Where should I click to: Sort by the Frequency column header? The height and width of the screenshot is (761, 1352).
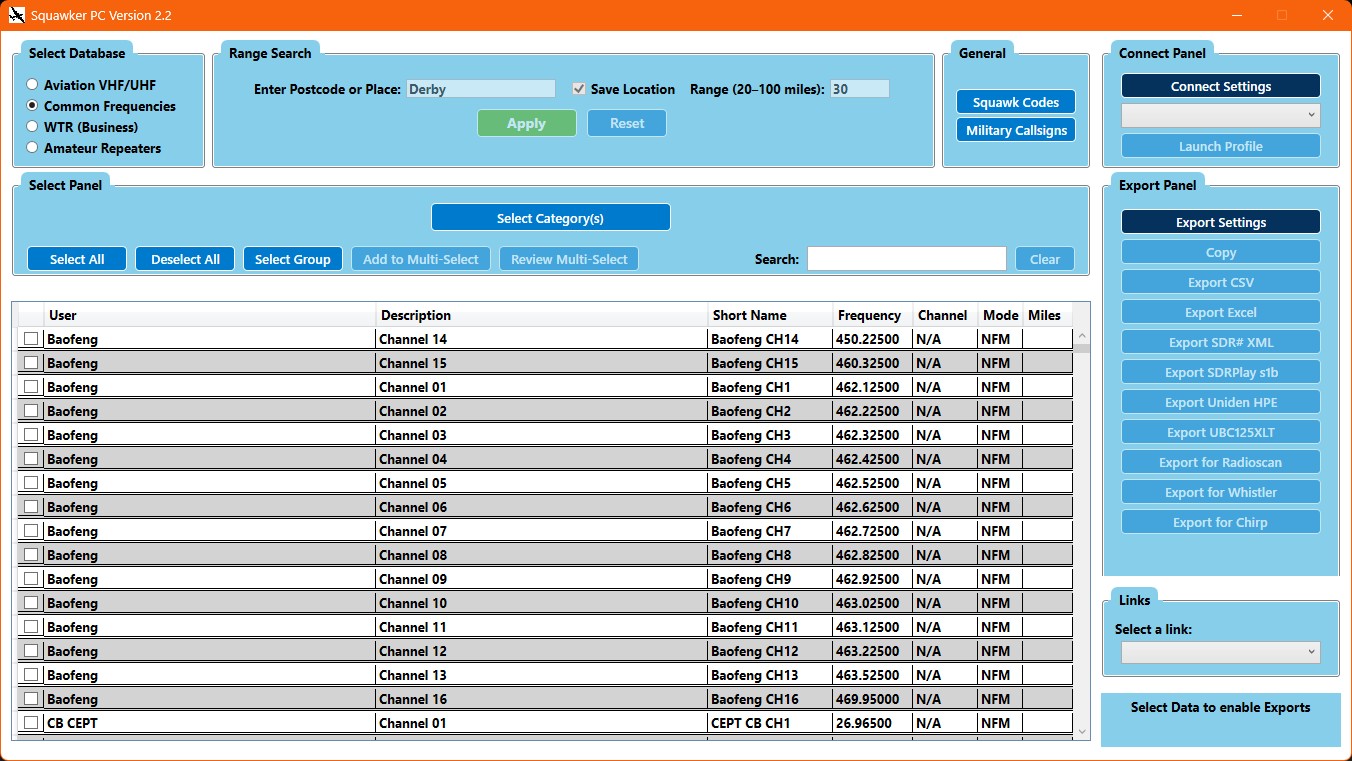point(872,315)
